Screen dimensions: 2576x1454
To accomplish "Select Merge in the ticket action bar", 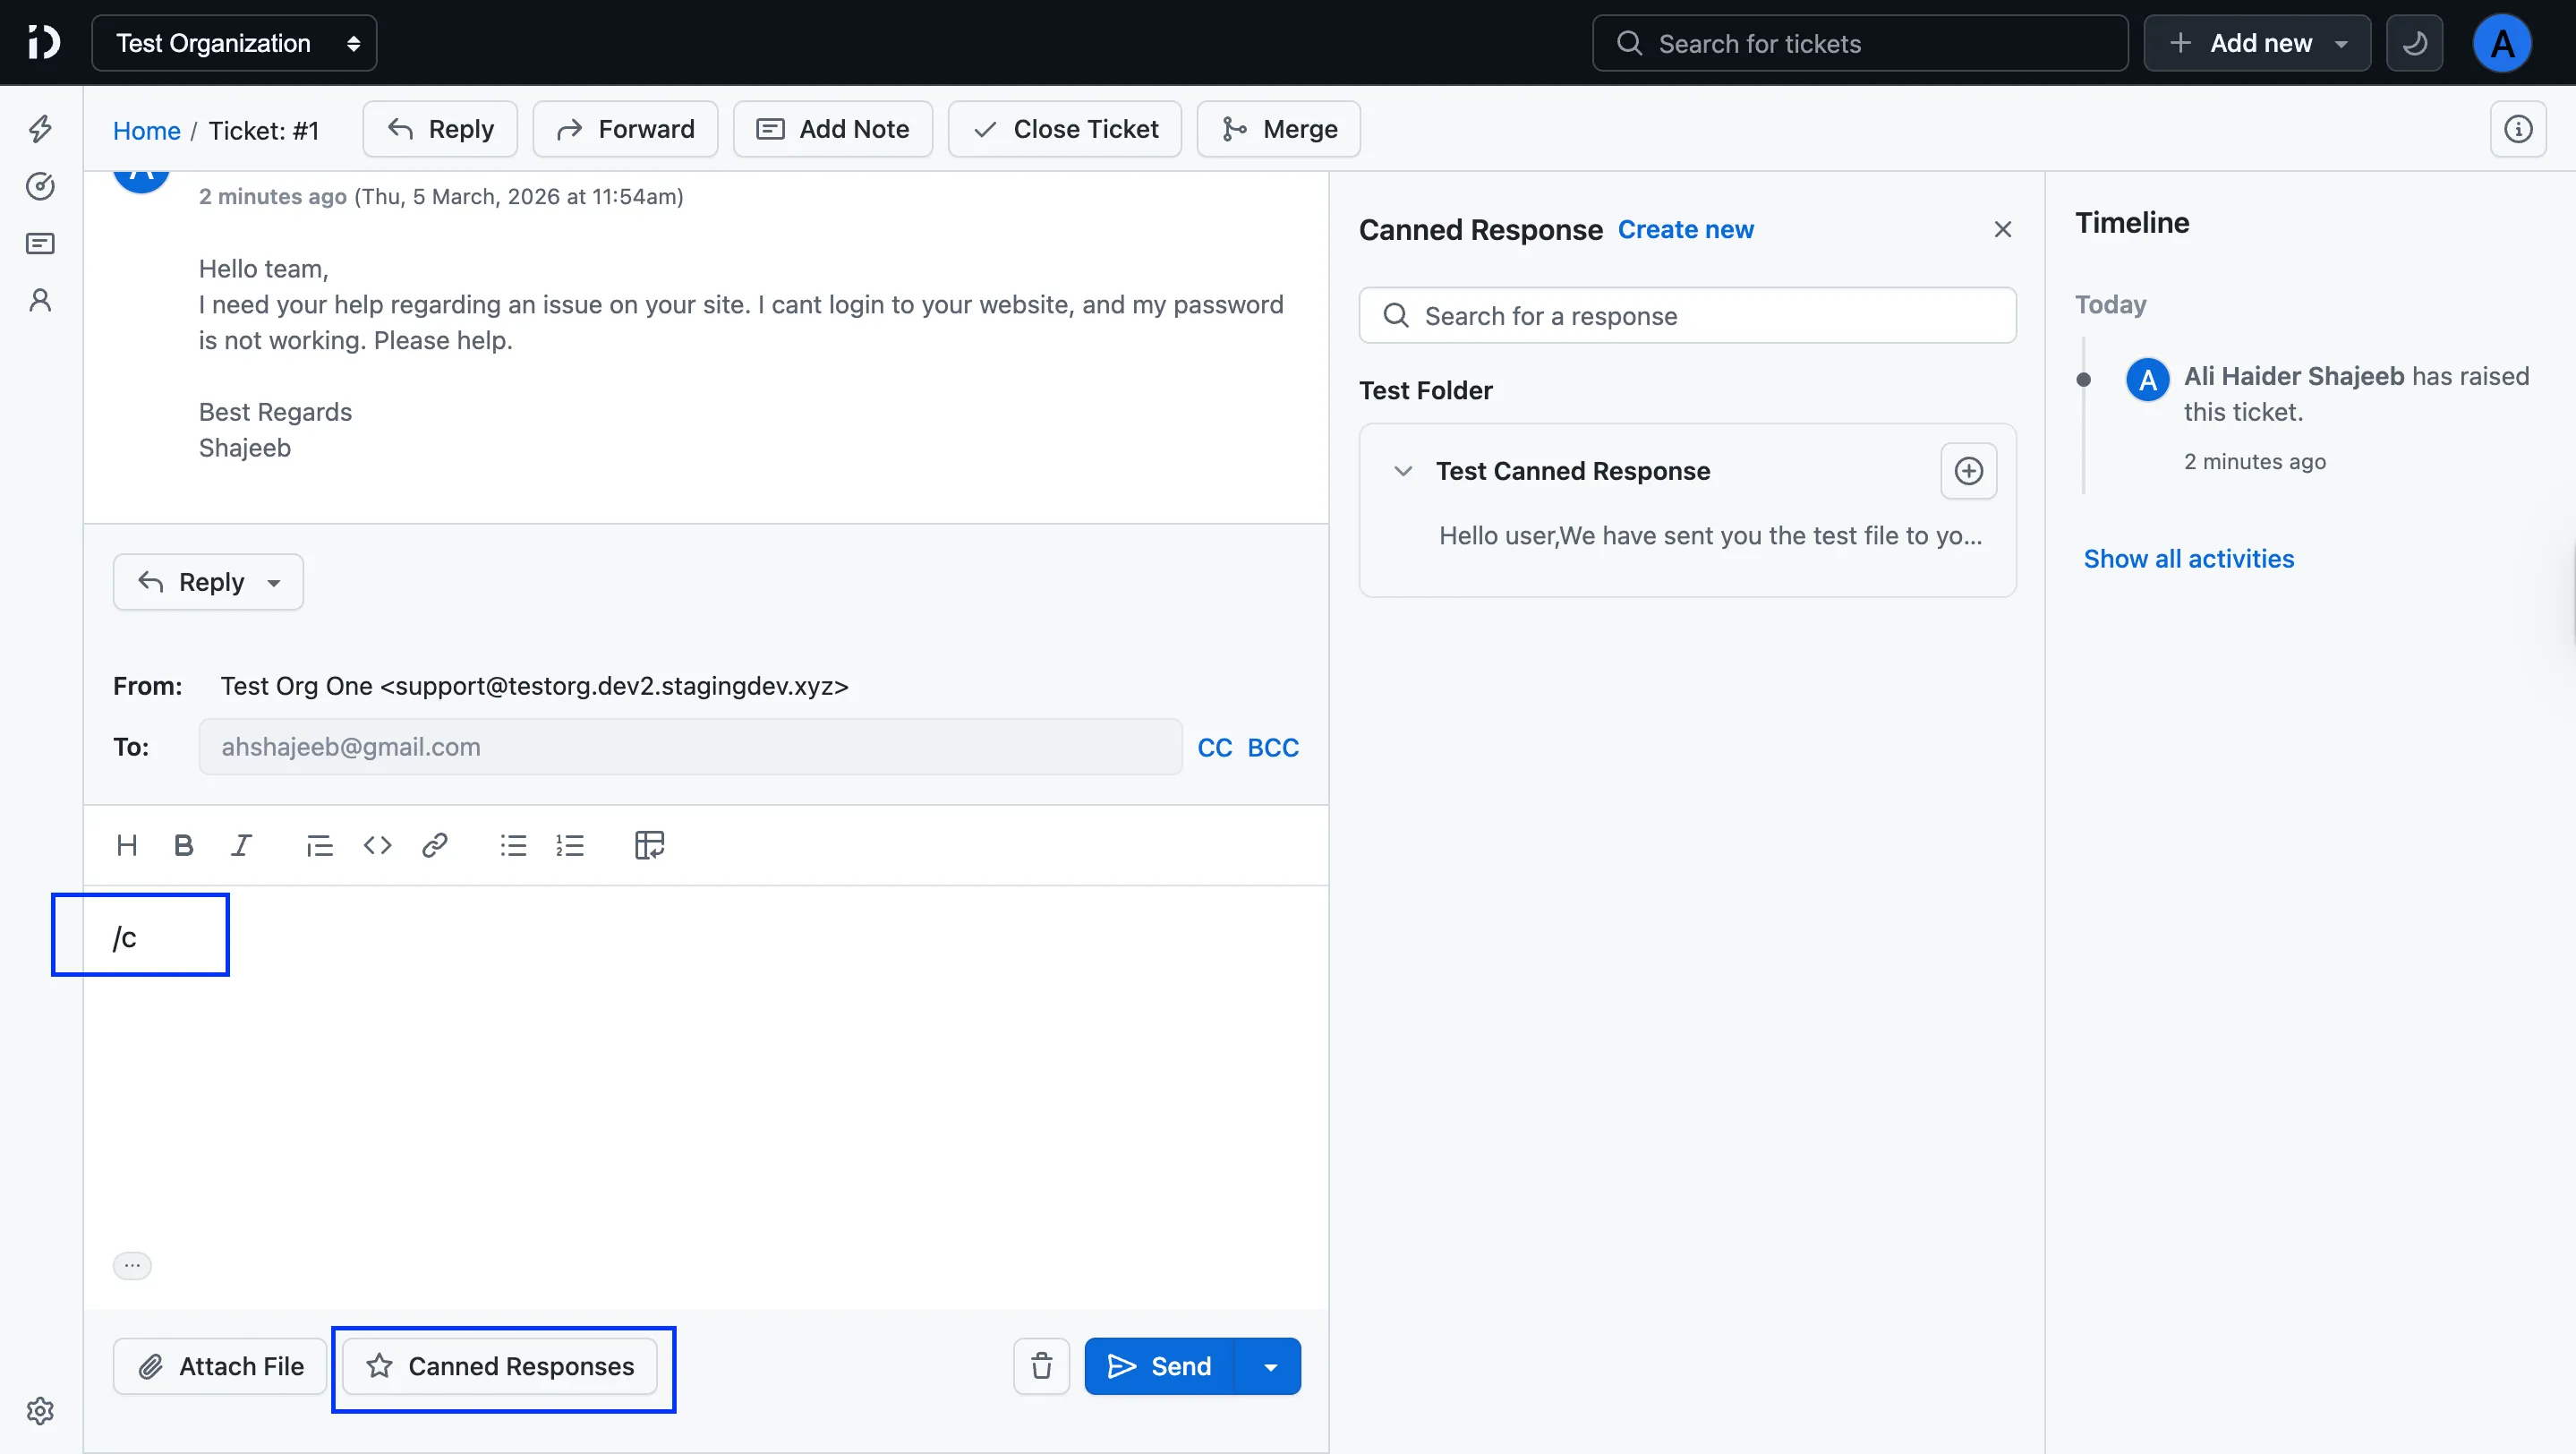I will click(x=1278, y=129).
